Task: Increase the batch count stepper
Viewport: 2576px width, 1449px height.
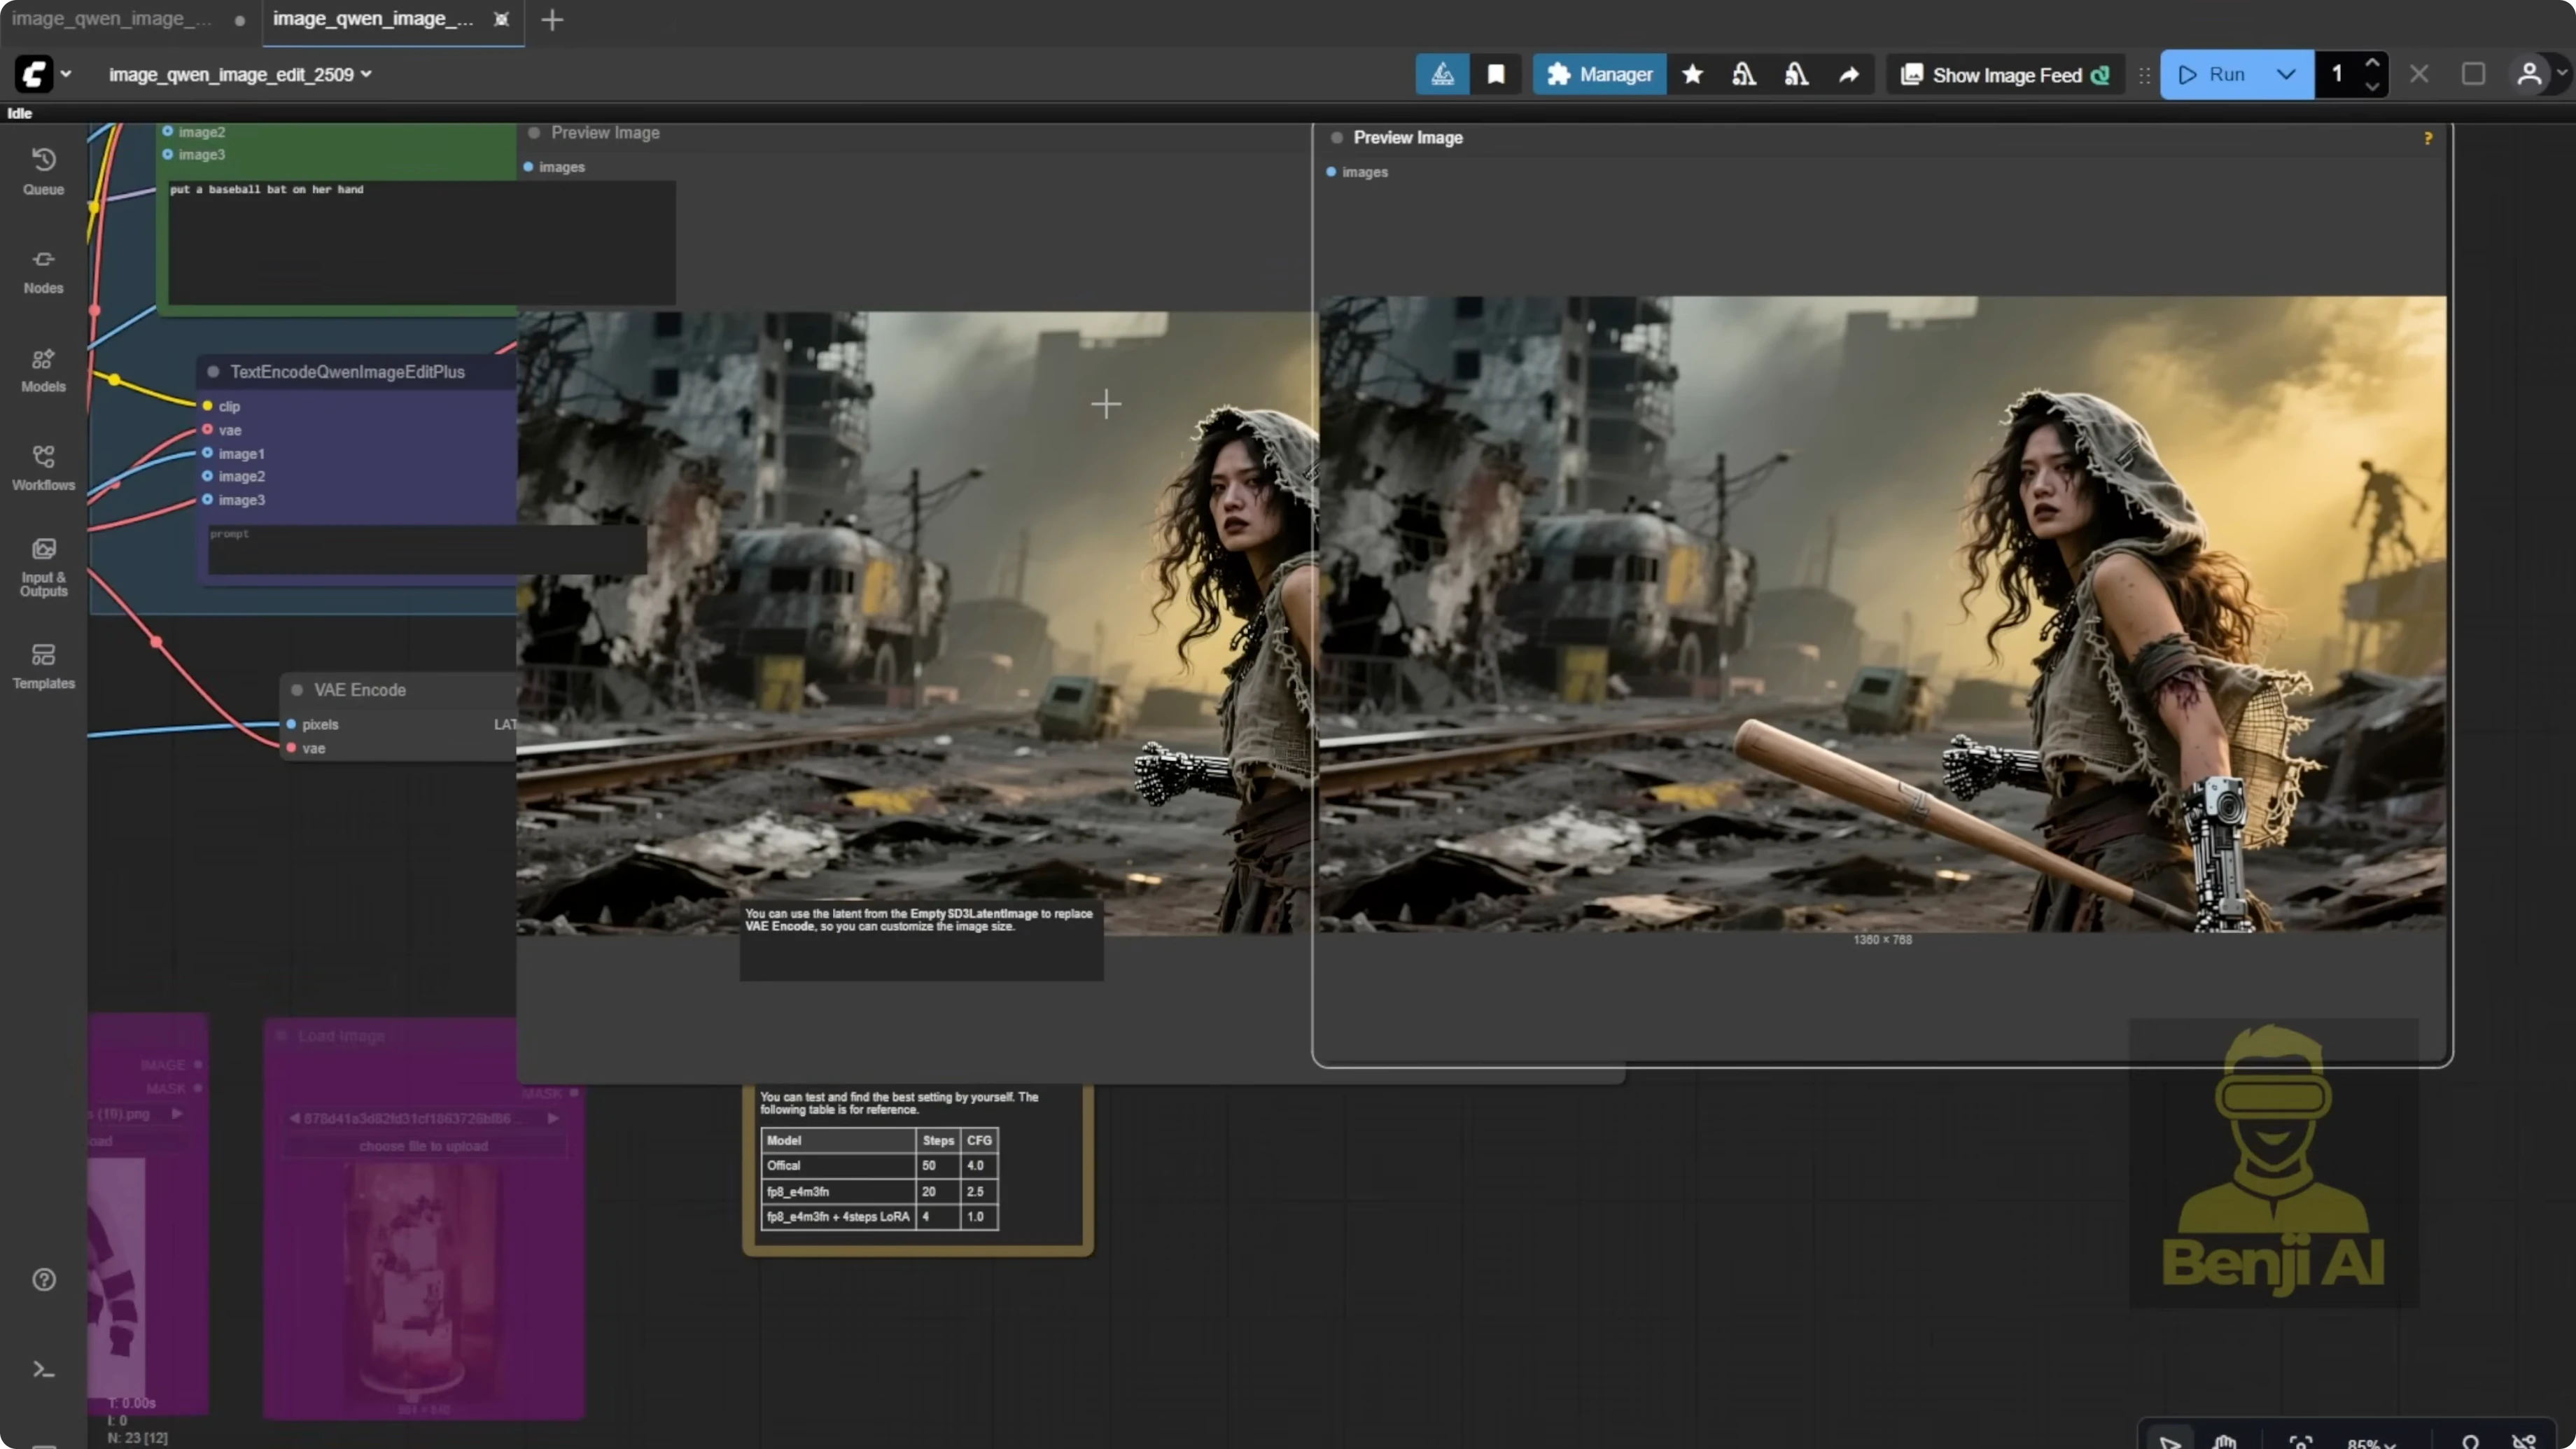Action: point(2372,62)
